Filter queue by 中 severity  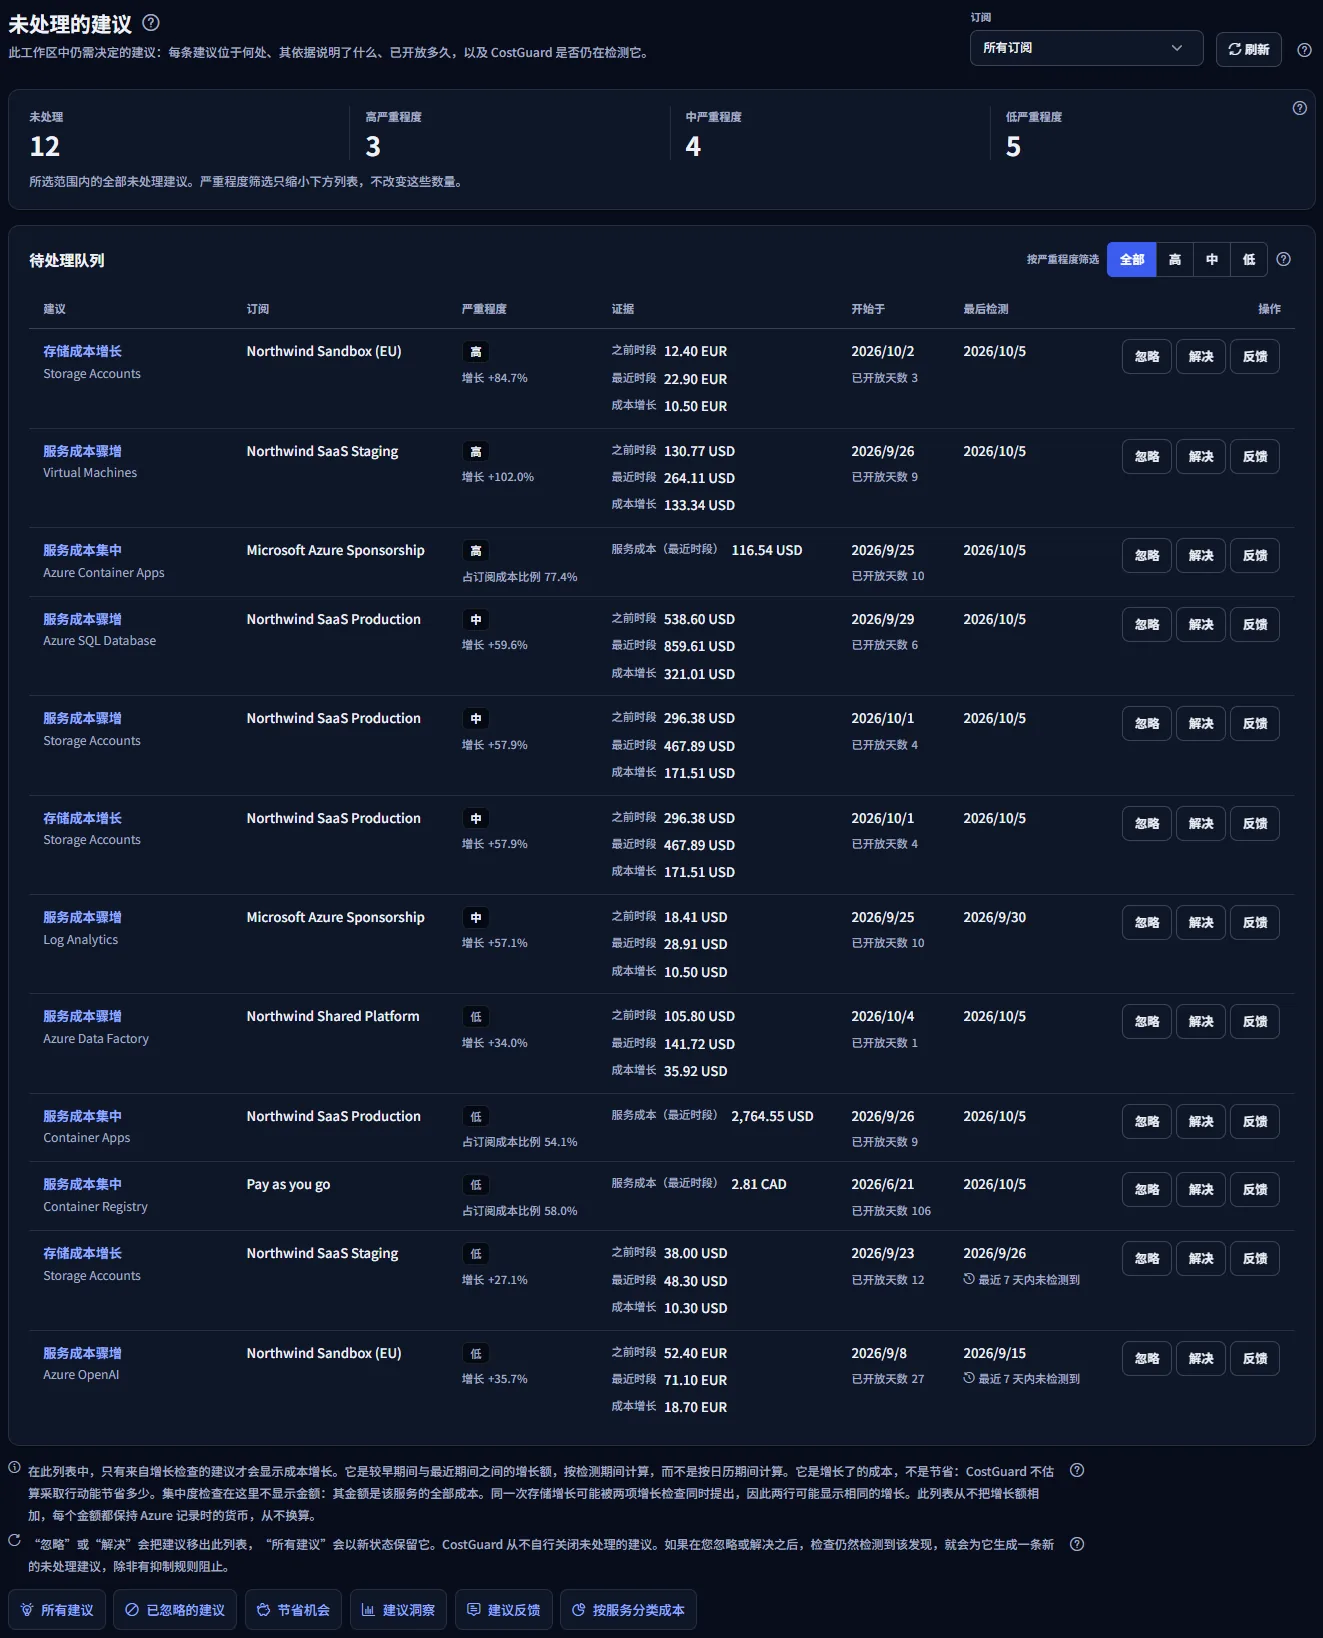coord(1212,259)
